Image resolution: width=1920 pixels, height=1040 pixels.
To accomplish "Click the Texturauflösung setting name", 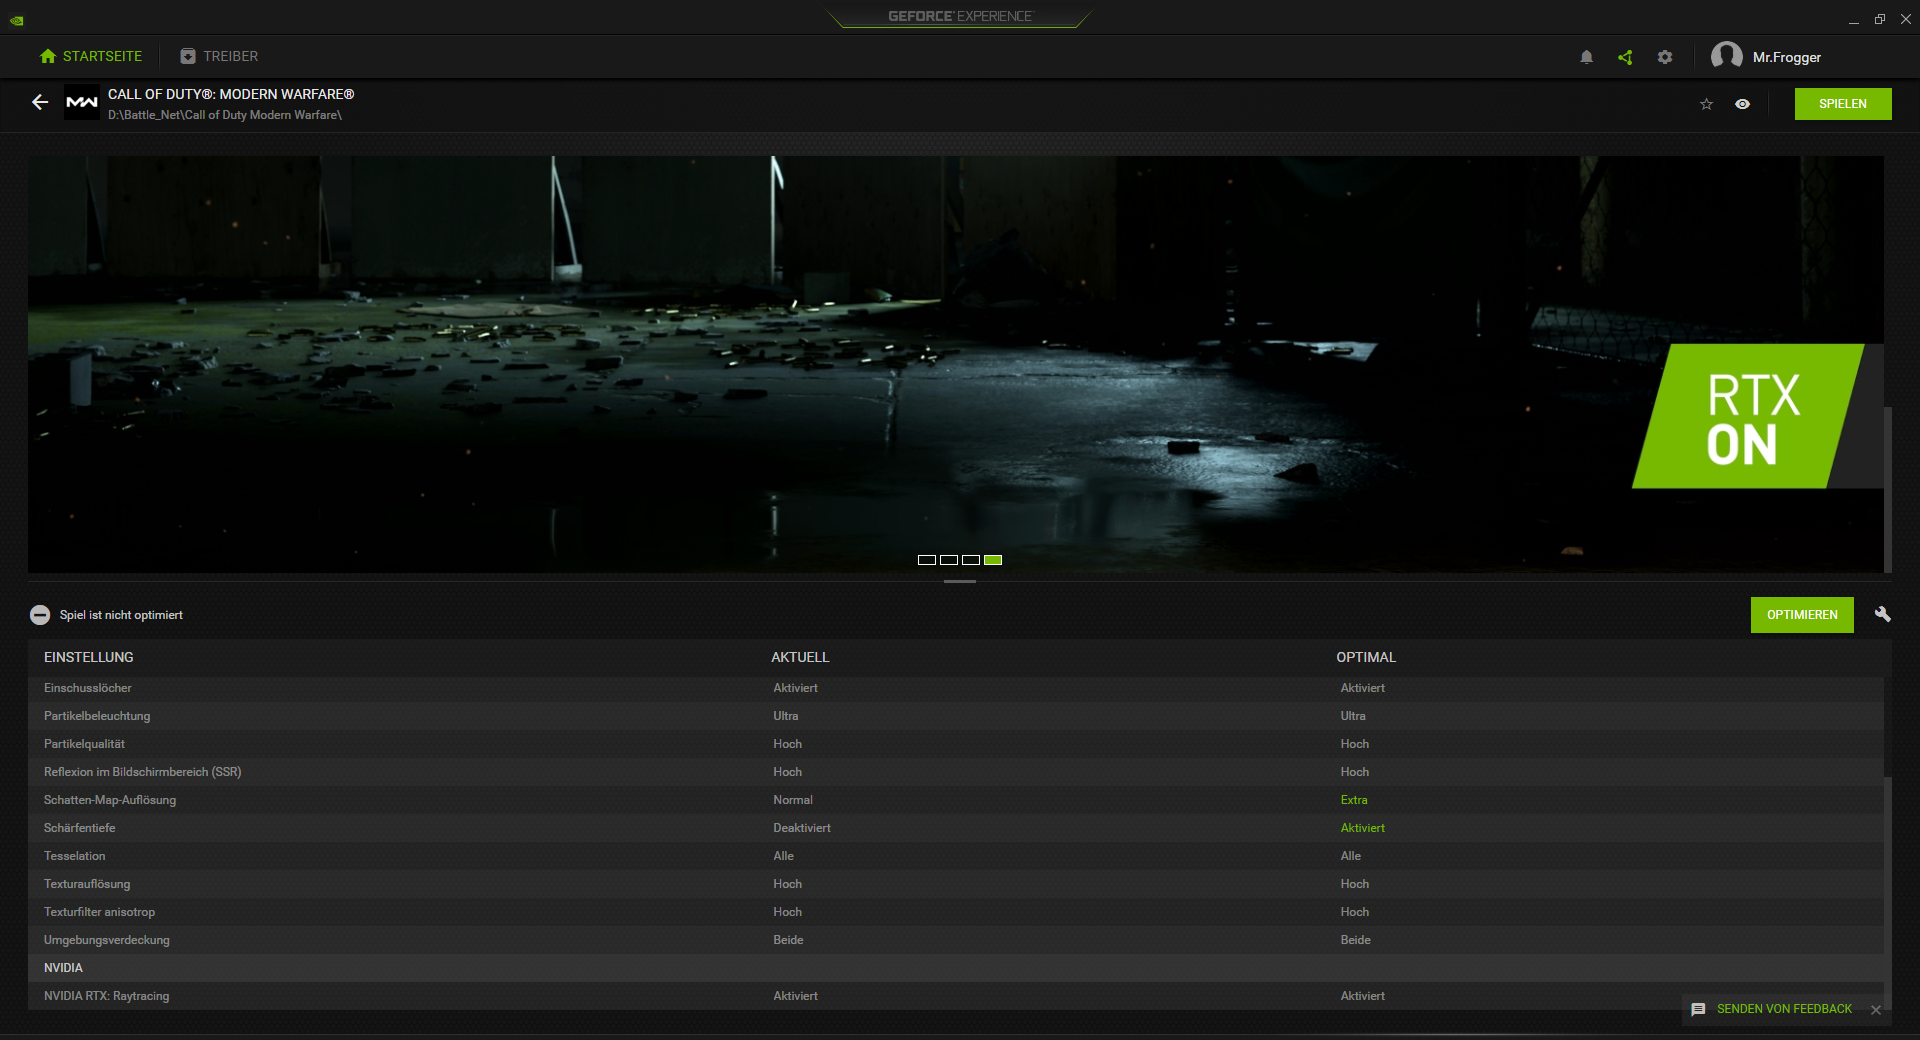I will coord(87,884).
